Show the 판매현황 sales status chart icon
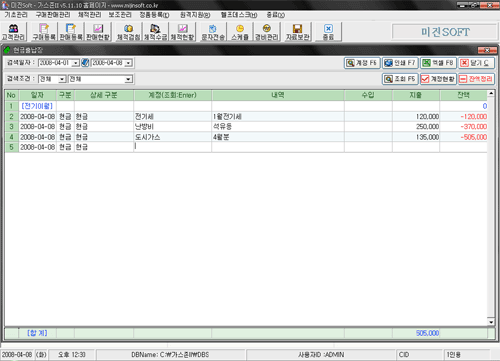 click(98, 32)
